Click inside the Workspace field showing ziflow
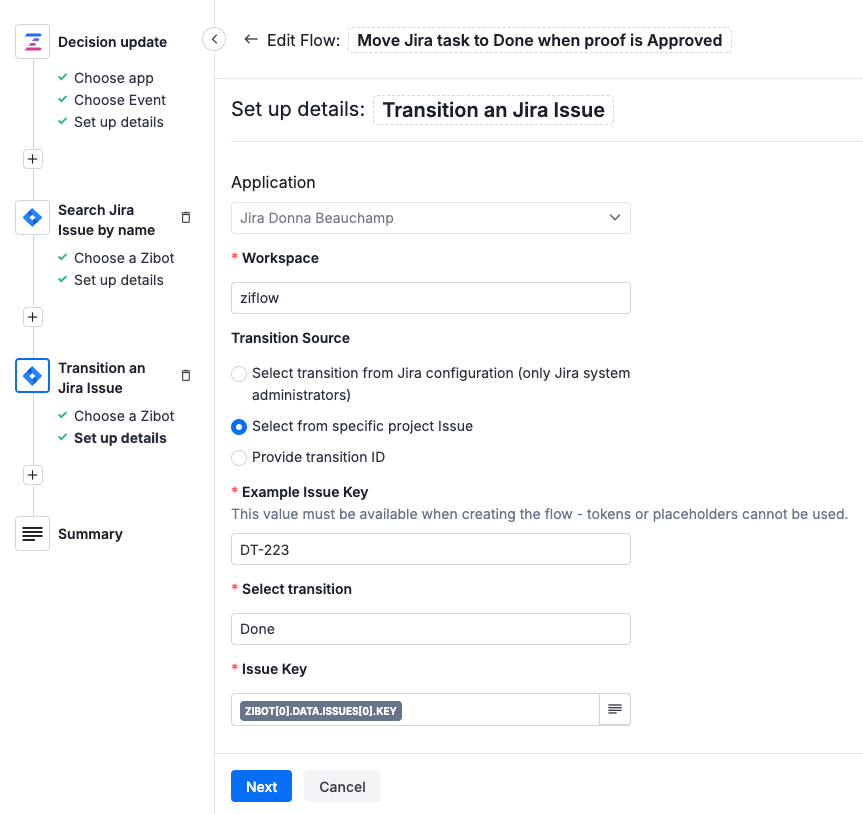Screen dimensions: 863x814 pyautogui.click(x=430, y=297)
